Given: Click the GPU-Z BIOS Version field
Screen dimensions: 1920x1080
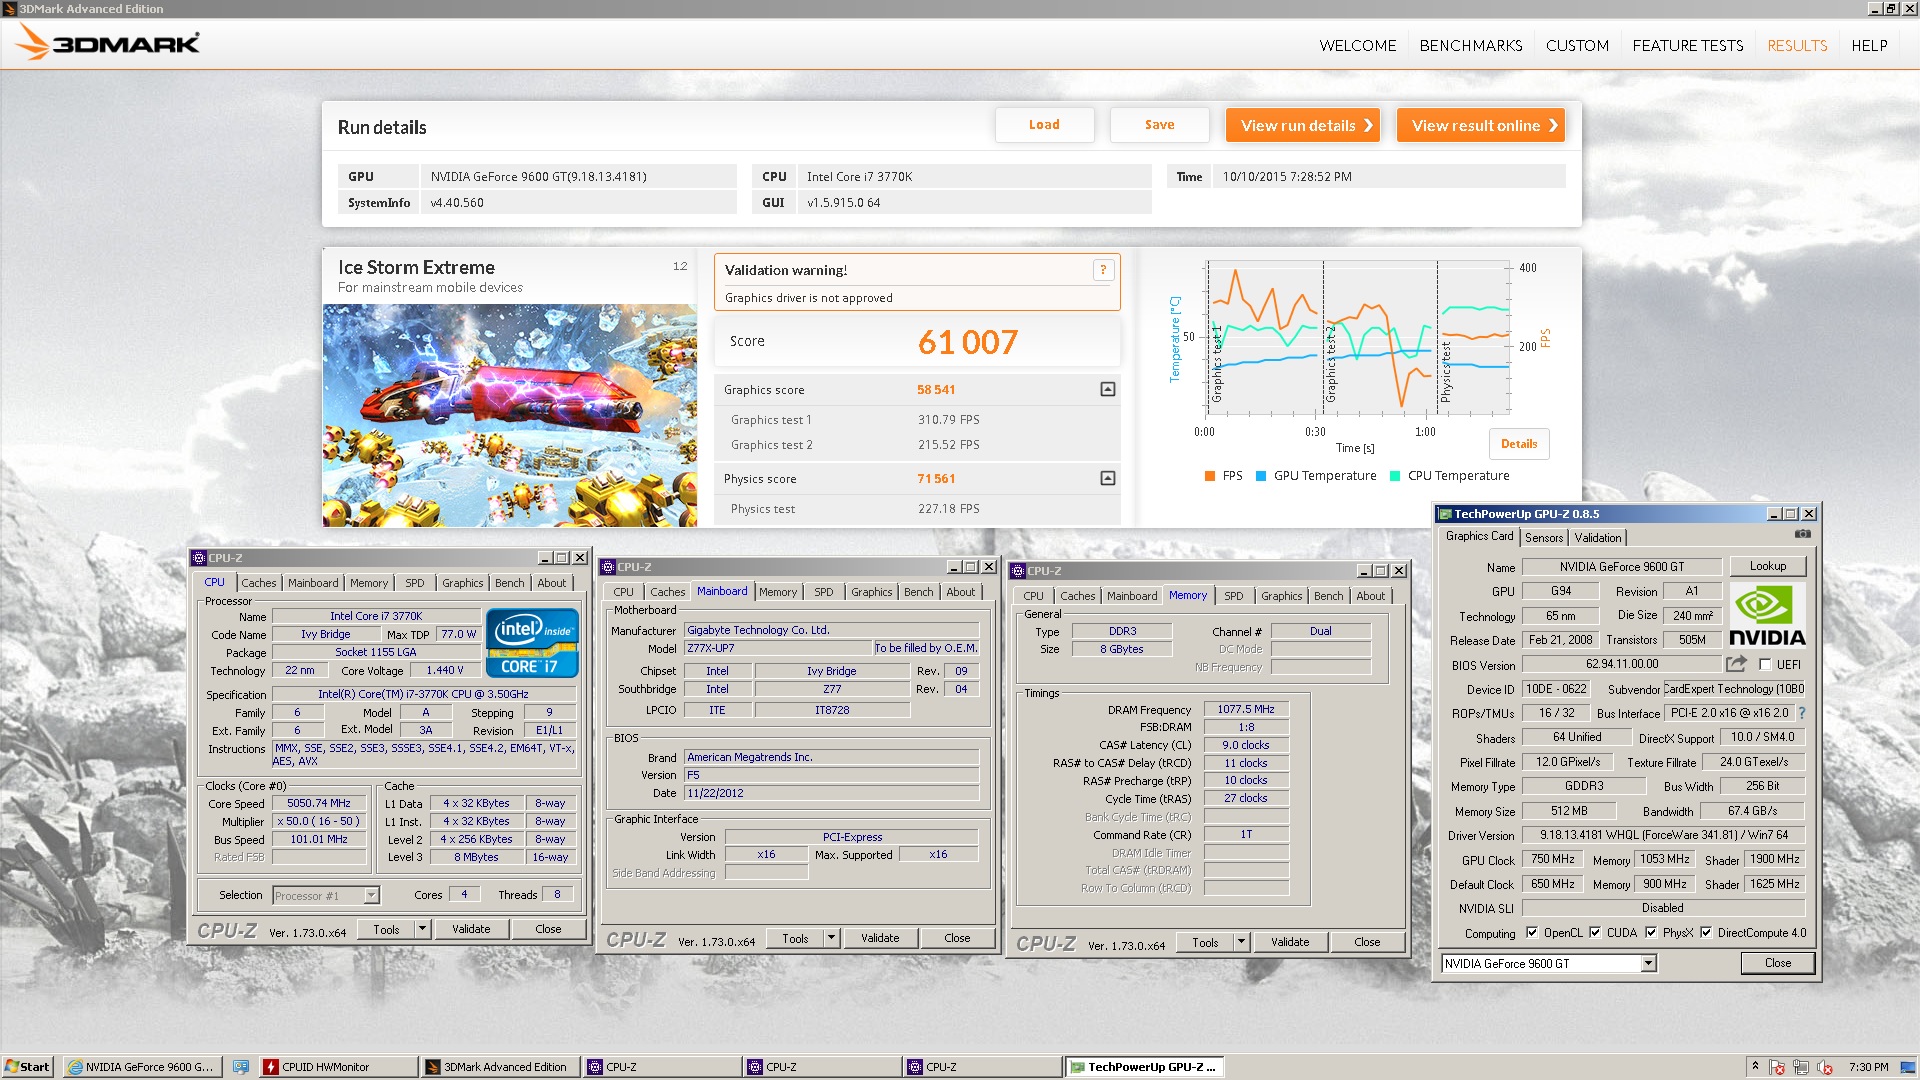Looking at the screenshot, I should point(1621,664).
